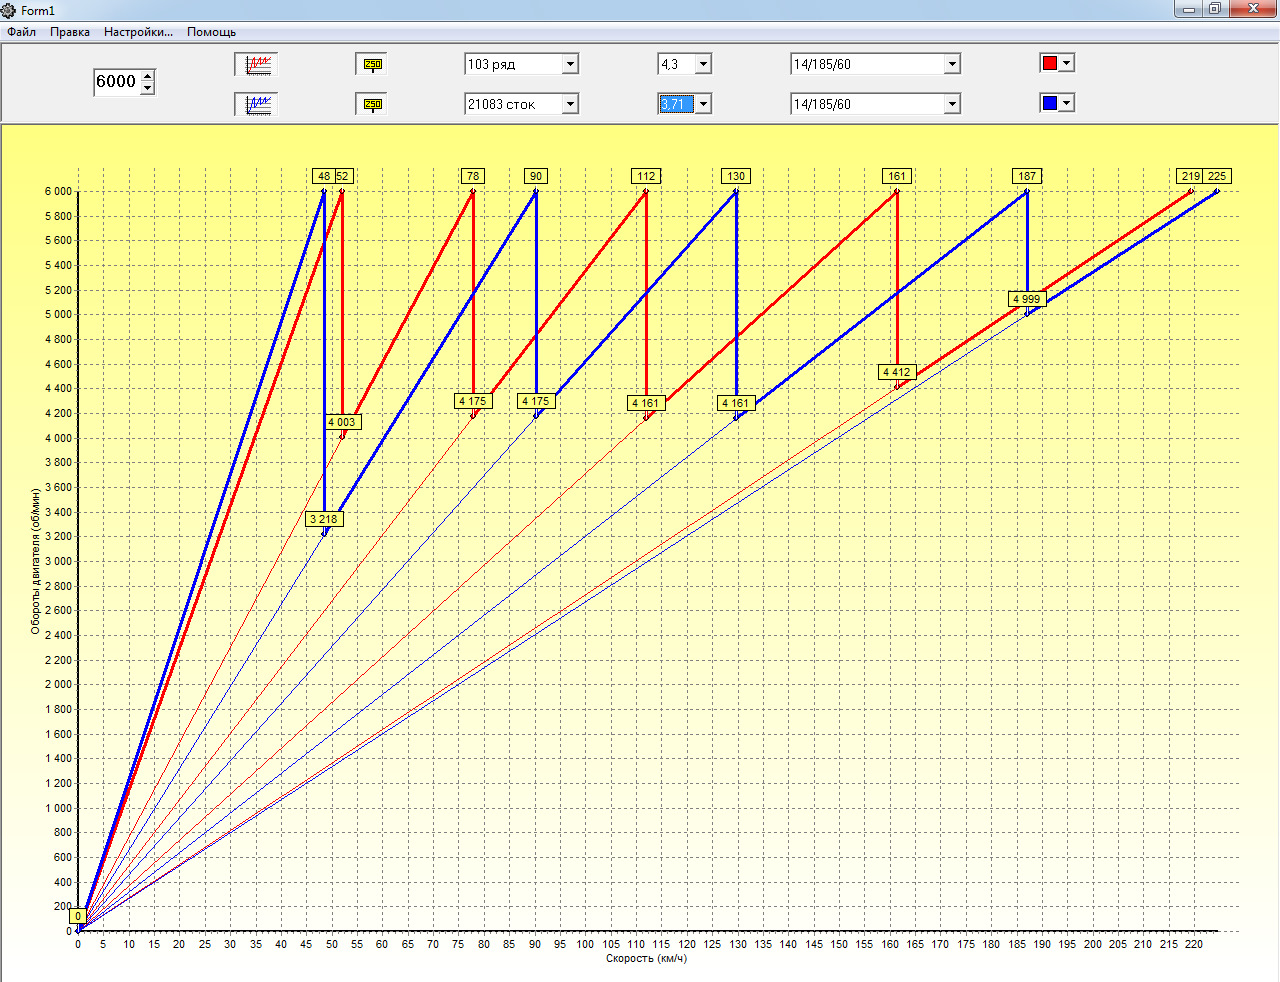Toggle value labels icon in bottom row

click(372, 104)
